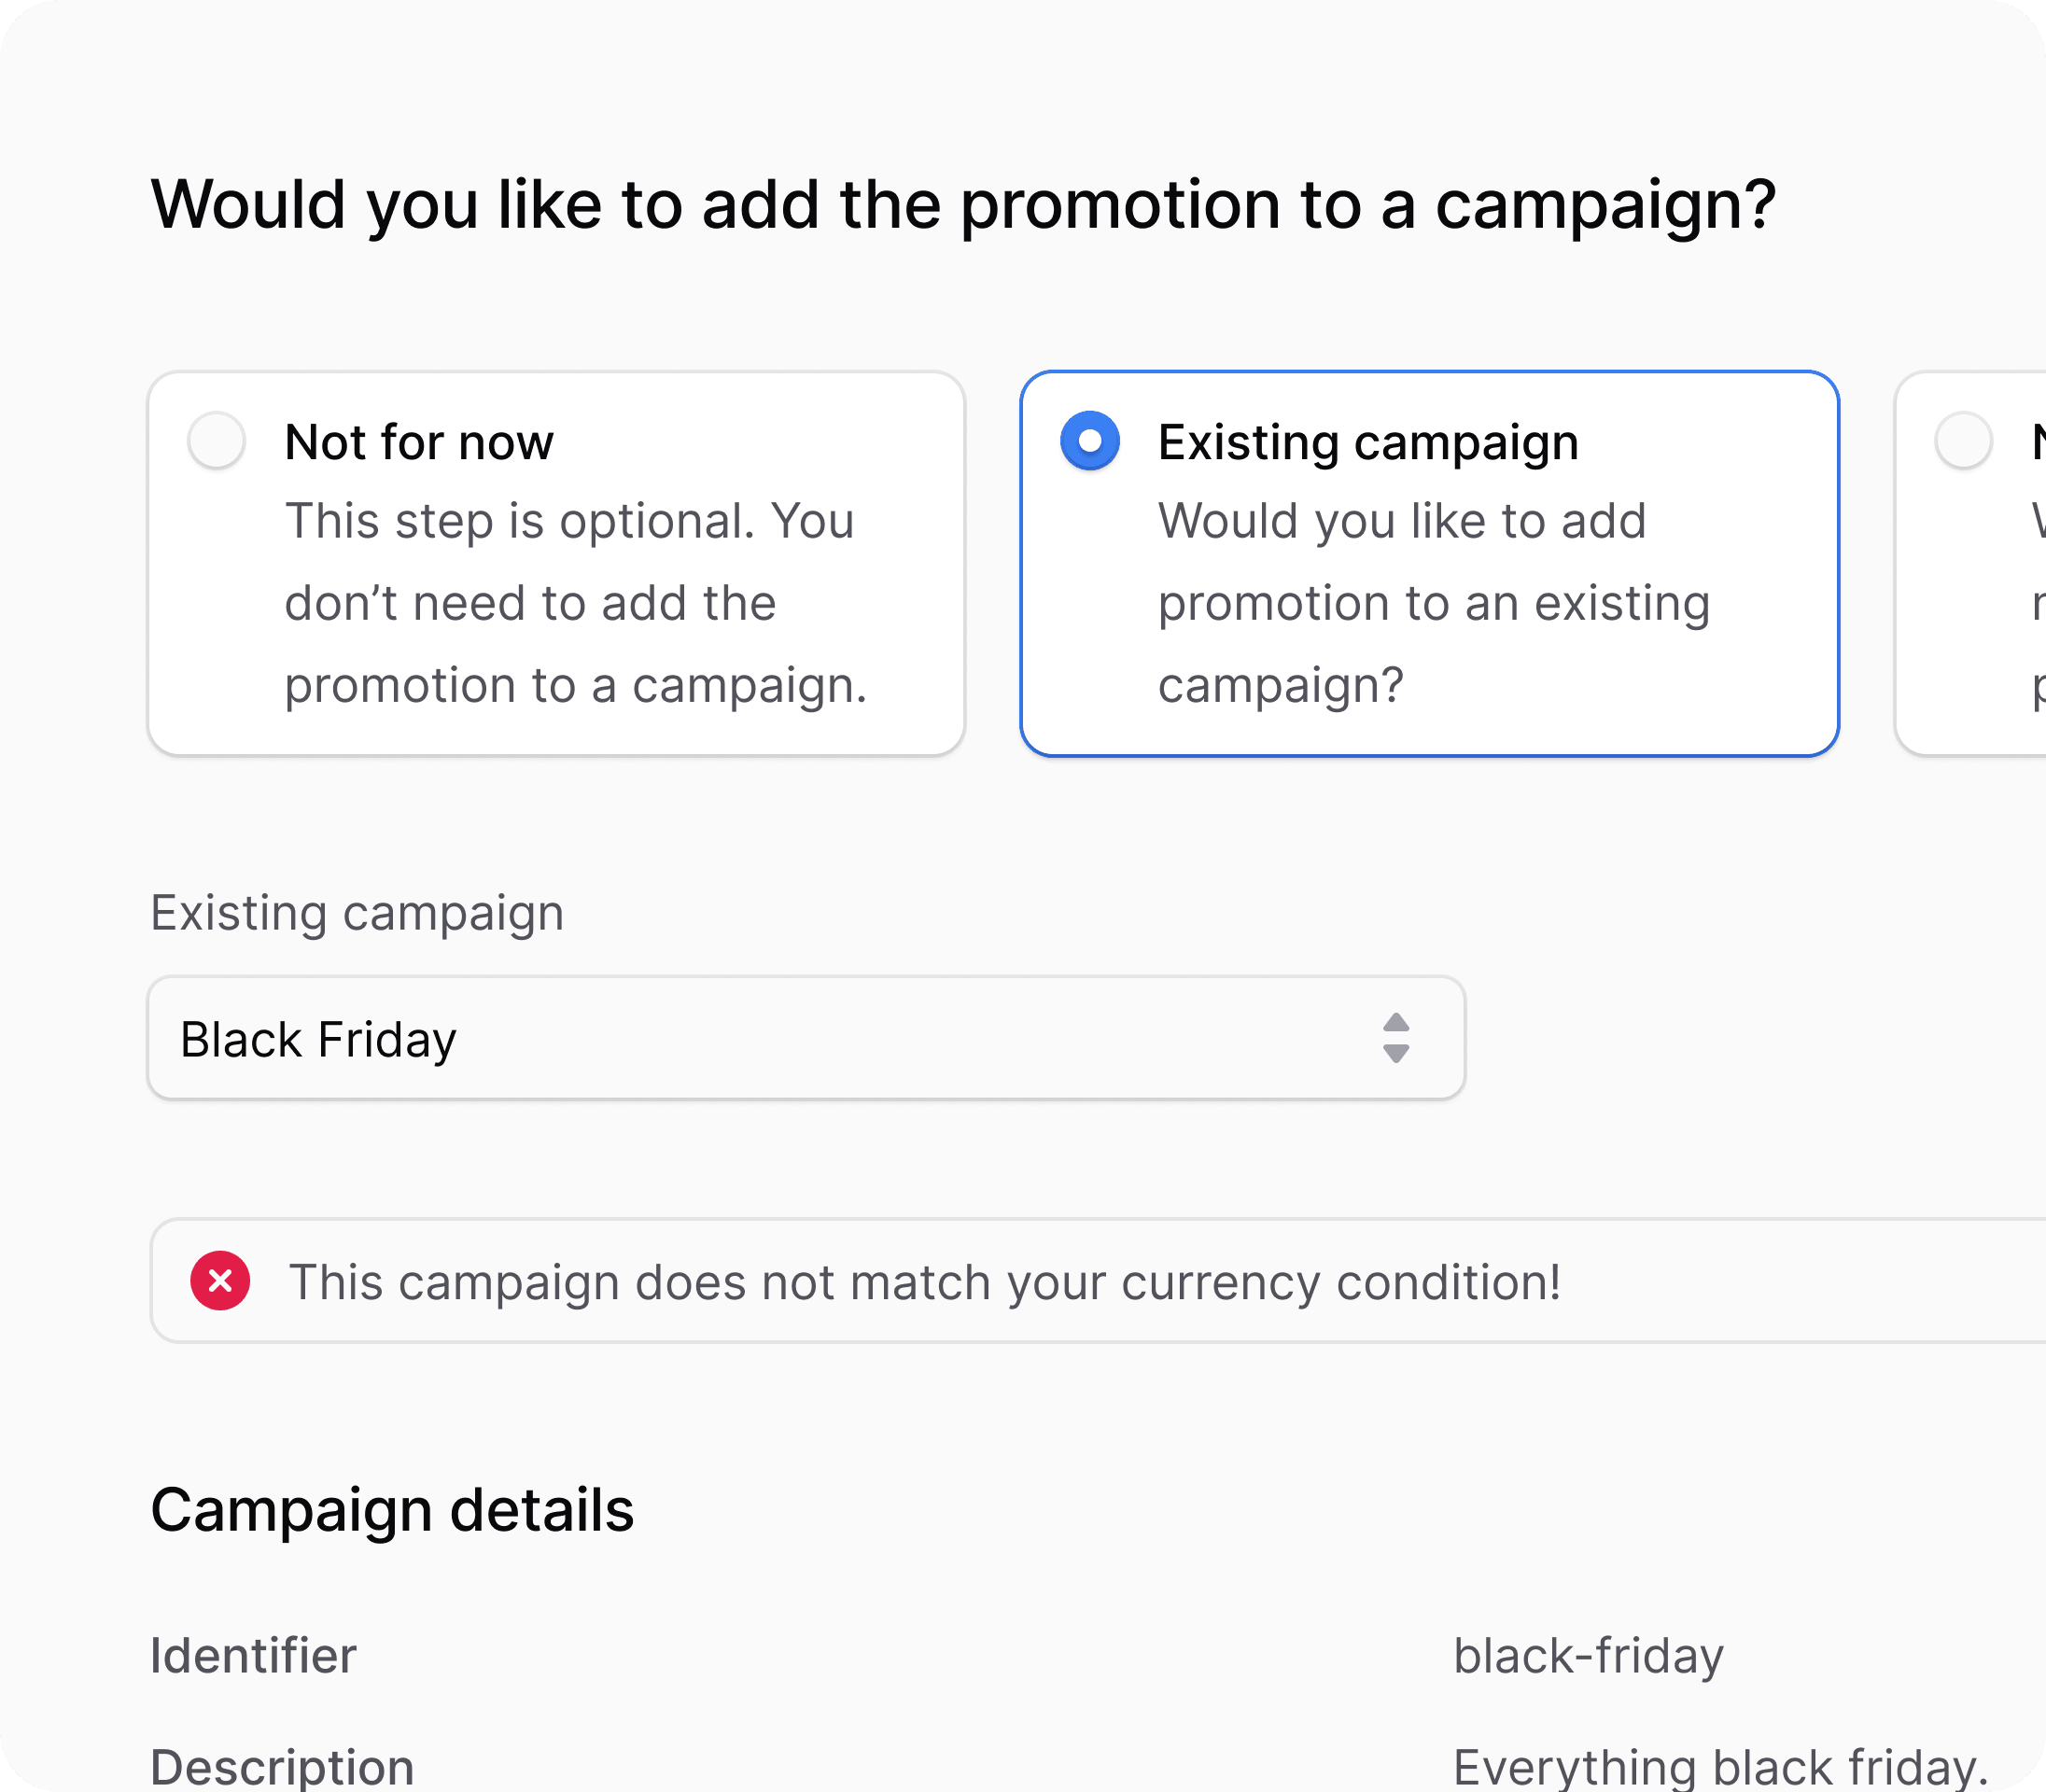Click the 'Description' row label
Image resolution: width=2046 pixels, height=1792 pixels.
pos(282,1766)
